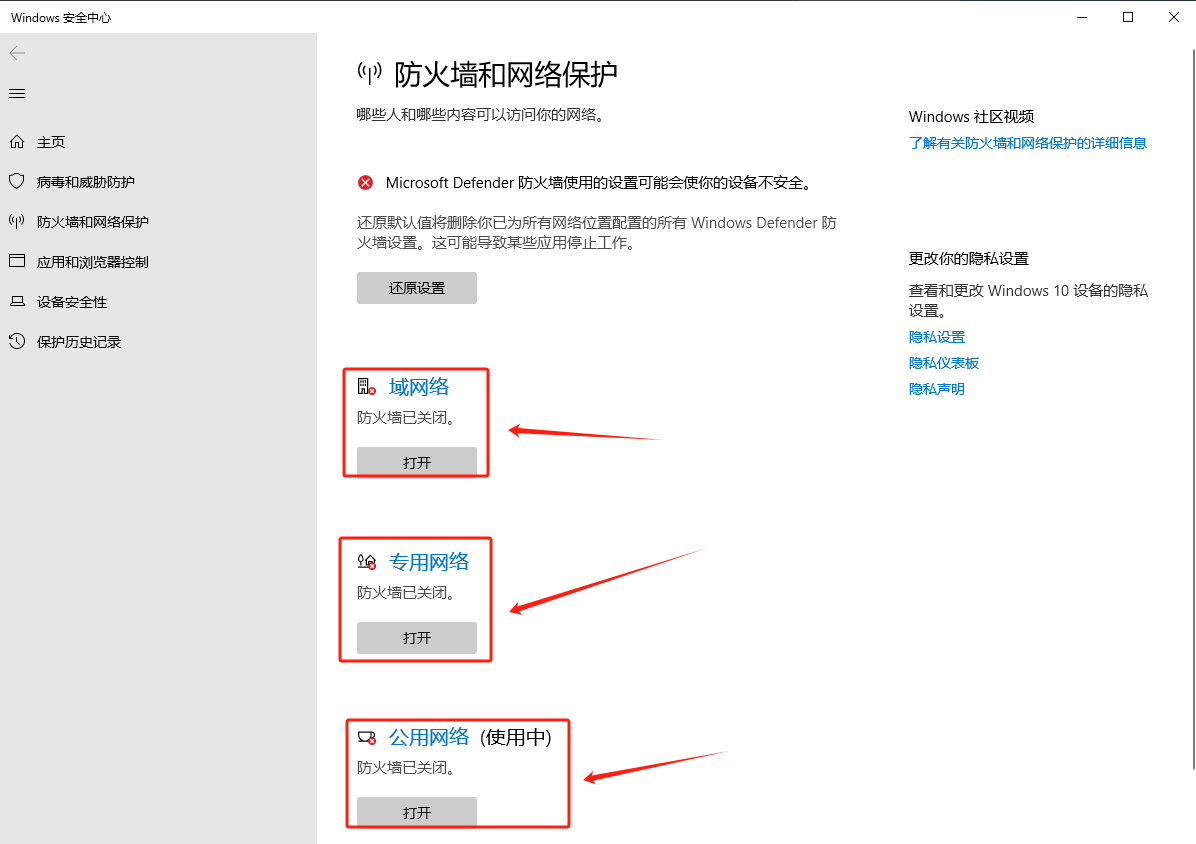
Task: Open the 专用网络 settings link
Action: [429, 563]
